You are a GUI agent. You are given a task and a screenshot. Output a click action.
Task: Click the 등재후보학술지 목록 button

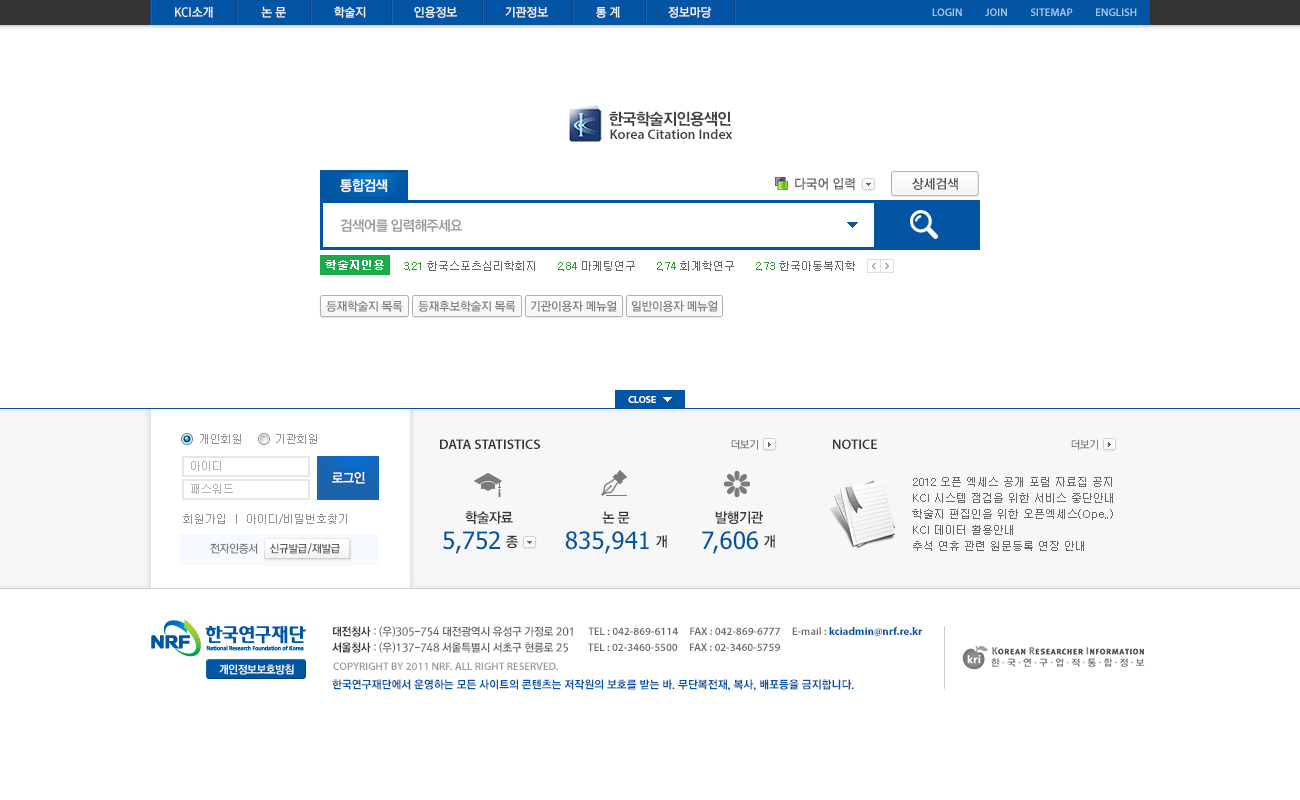click(x=467, y=306)
